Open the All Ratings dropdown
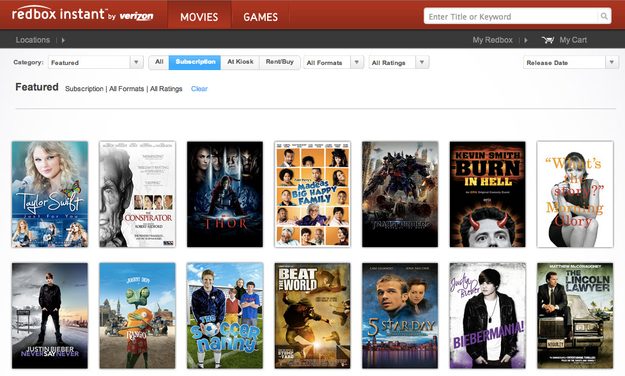The height and width of the screenshot is (376, 625). [x=399, y=62]
